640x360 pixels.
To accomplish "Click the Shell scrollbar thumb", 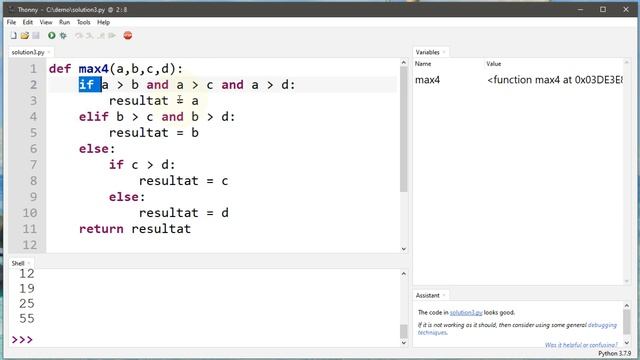I will [404, 331].
